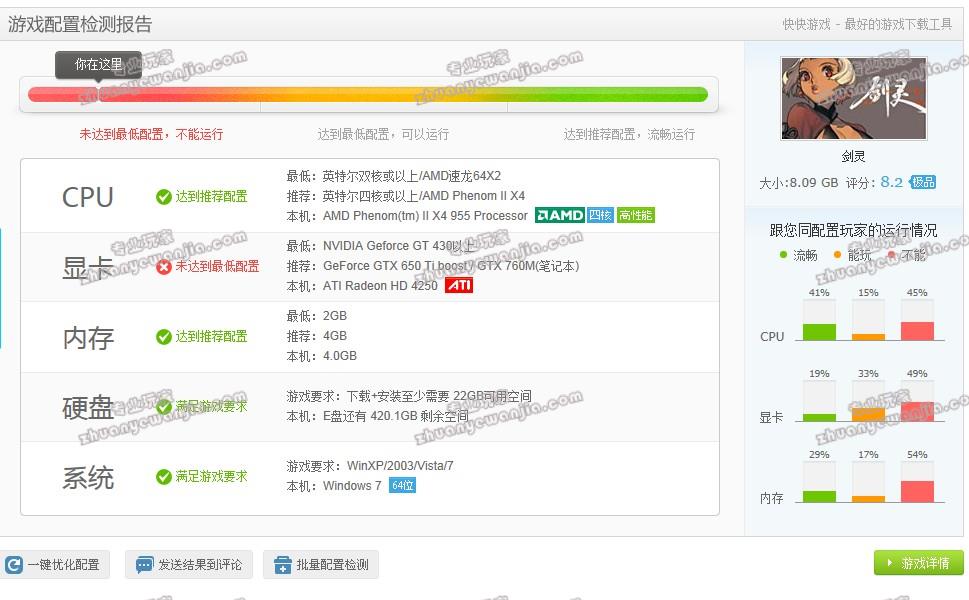Click 达到推荐配置 status in CPU row
Image resolution: width=969 pixels, height=600 pixels.
point(211,196)
